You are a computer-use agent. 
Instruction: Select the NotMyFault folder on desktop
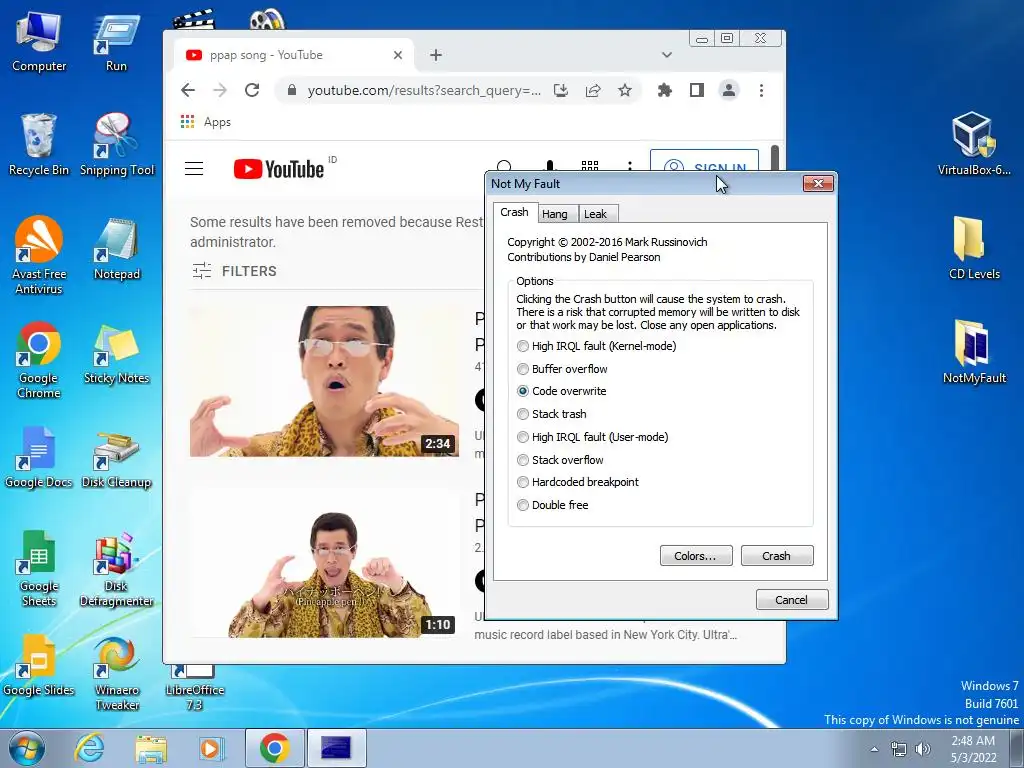(974, 351)
